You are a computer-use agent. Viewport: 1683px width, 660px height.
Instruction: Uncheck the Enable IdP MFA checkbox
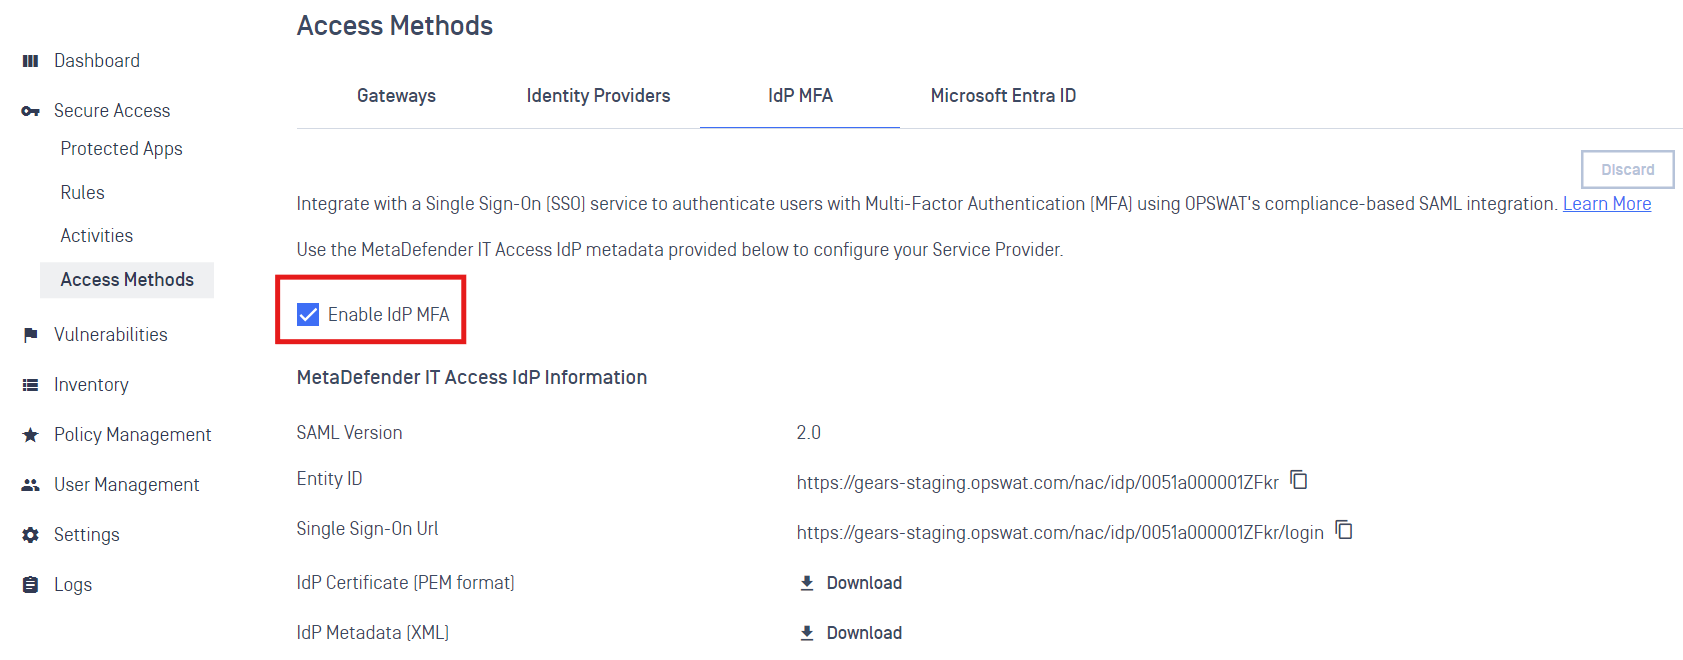[308, 315]
